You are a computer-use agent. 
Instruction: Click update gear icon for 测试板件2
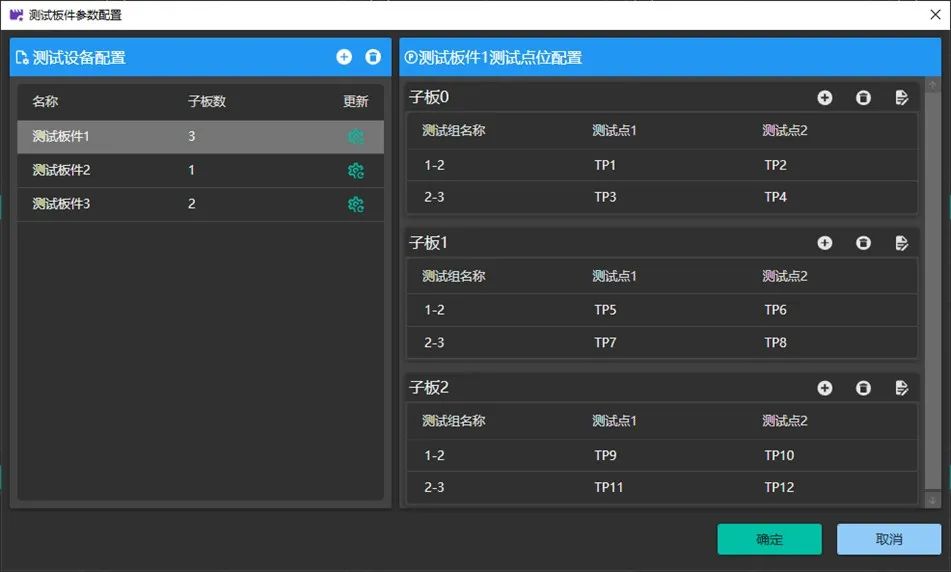355,171
